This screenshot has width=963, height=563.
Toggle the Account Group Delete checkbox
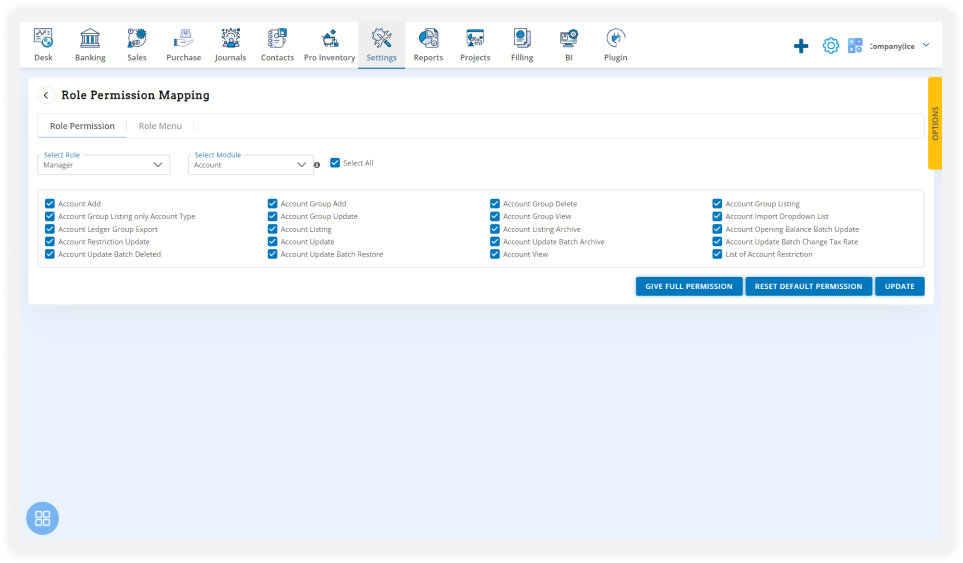click(x=495, y=204)
